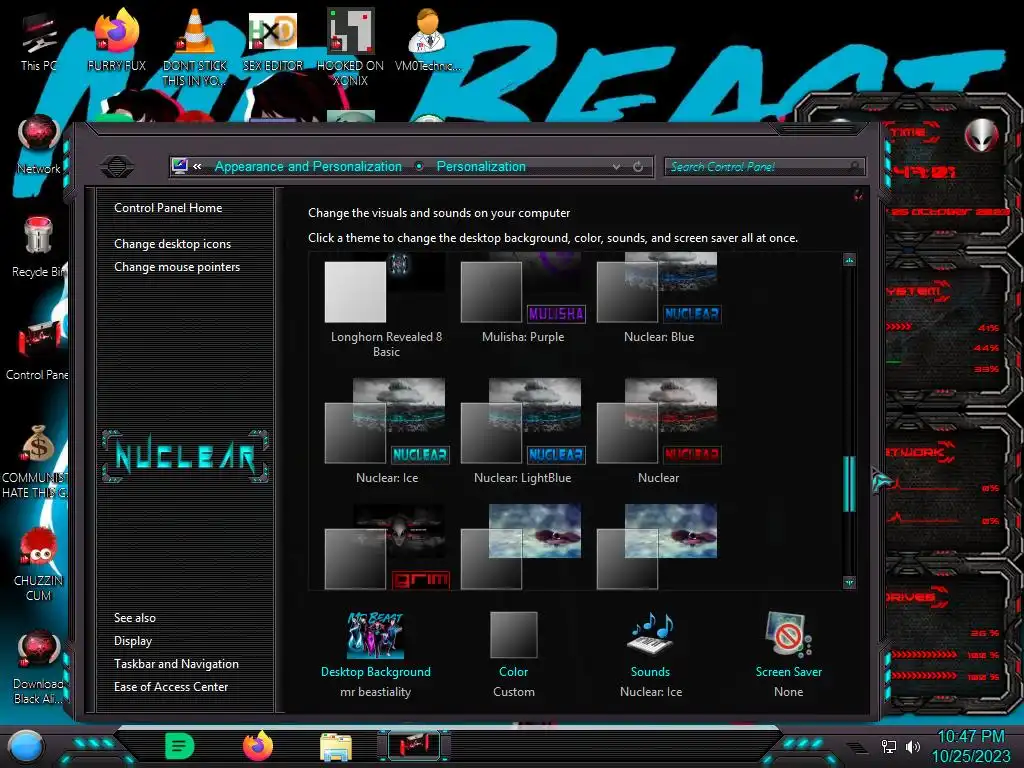The height and width of the screenshot is (768, 1024).
Task: Click the refresh button in address bar
Action: pos(638,167)
